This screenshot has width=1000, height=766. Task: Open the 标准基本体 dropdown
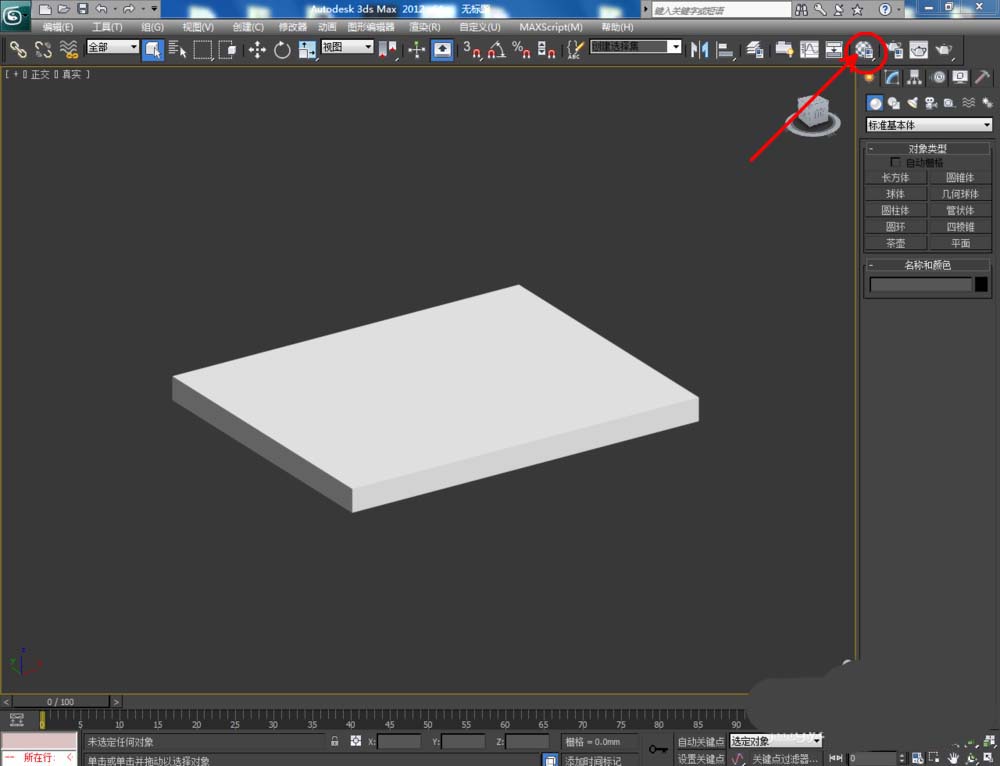point(929,125)
